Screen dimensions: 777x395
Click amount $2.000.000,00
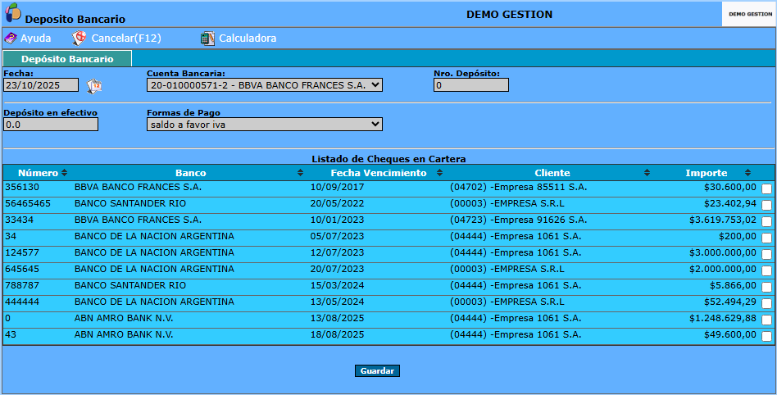click(723, 269)
